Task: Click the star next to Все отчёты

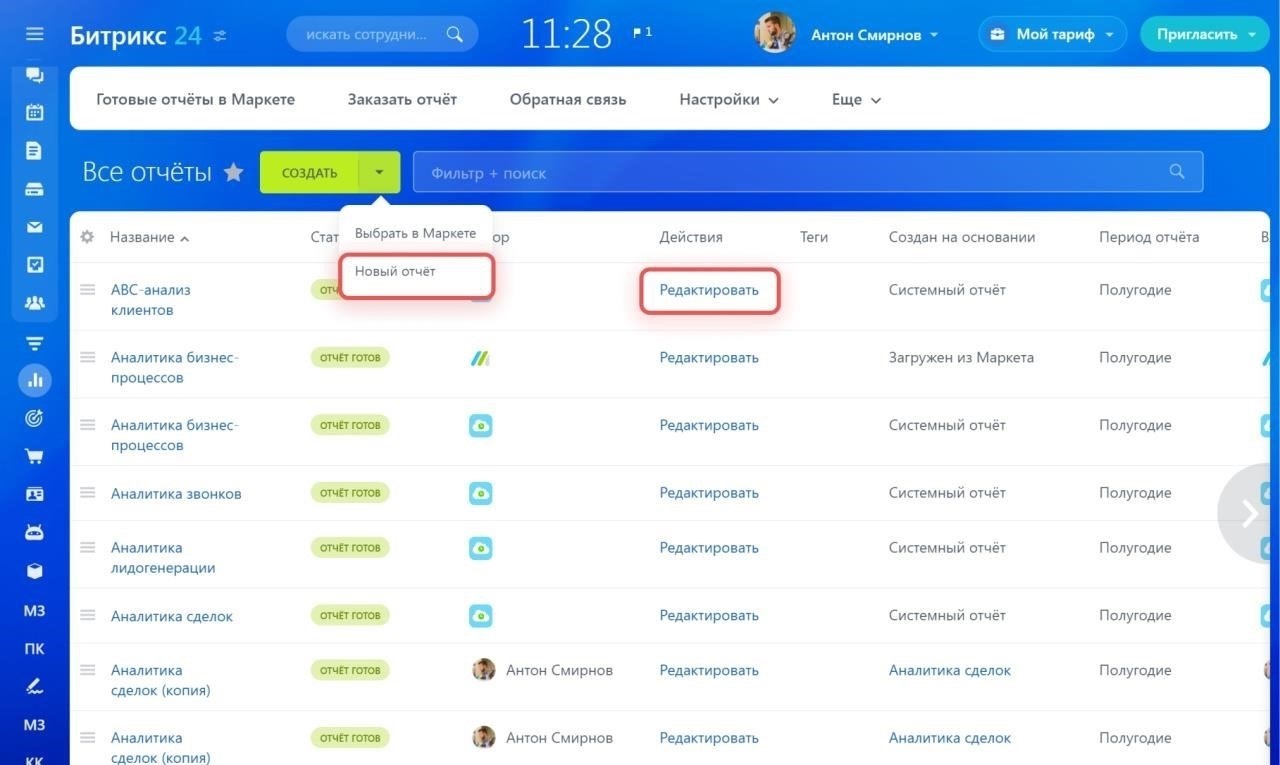Action: 233,172
